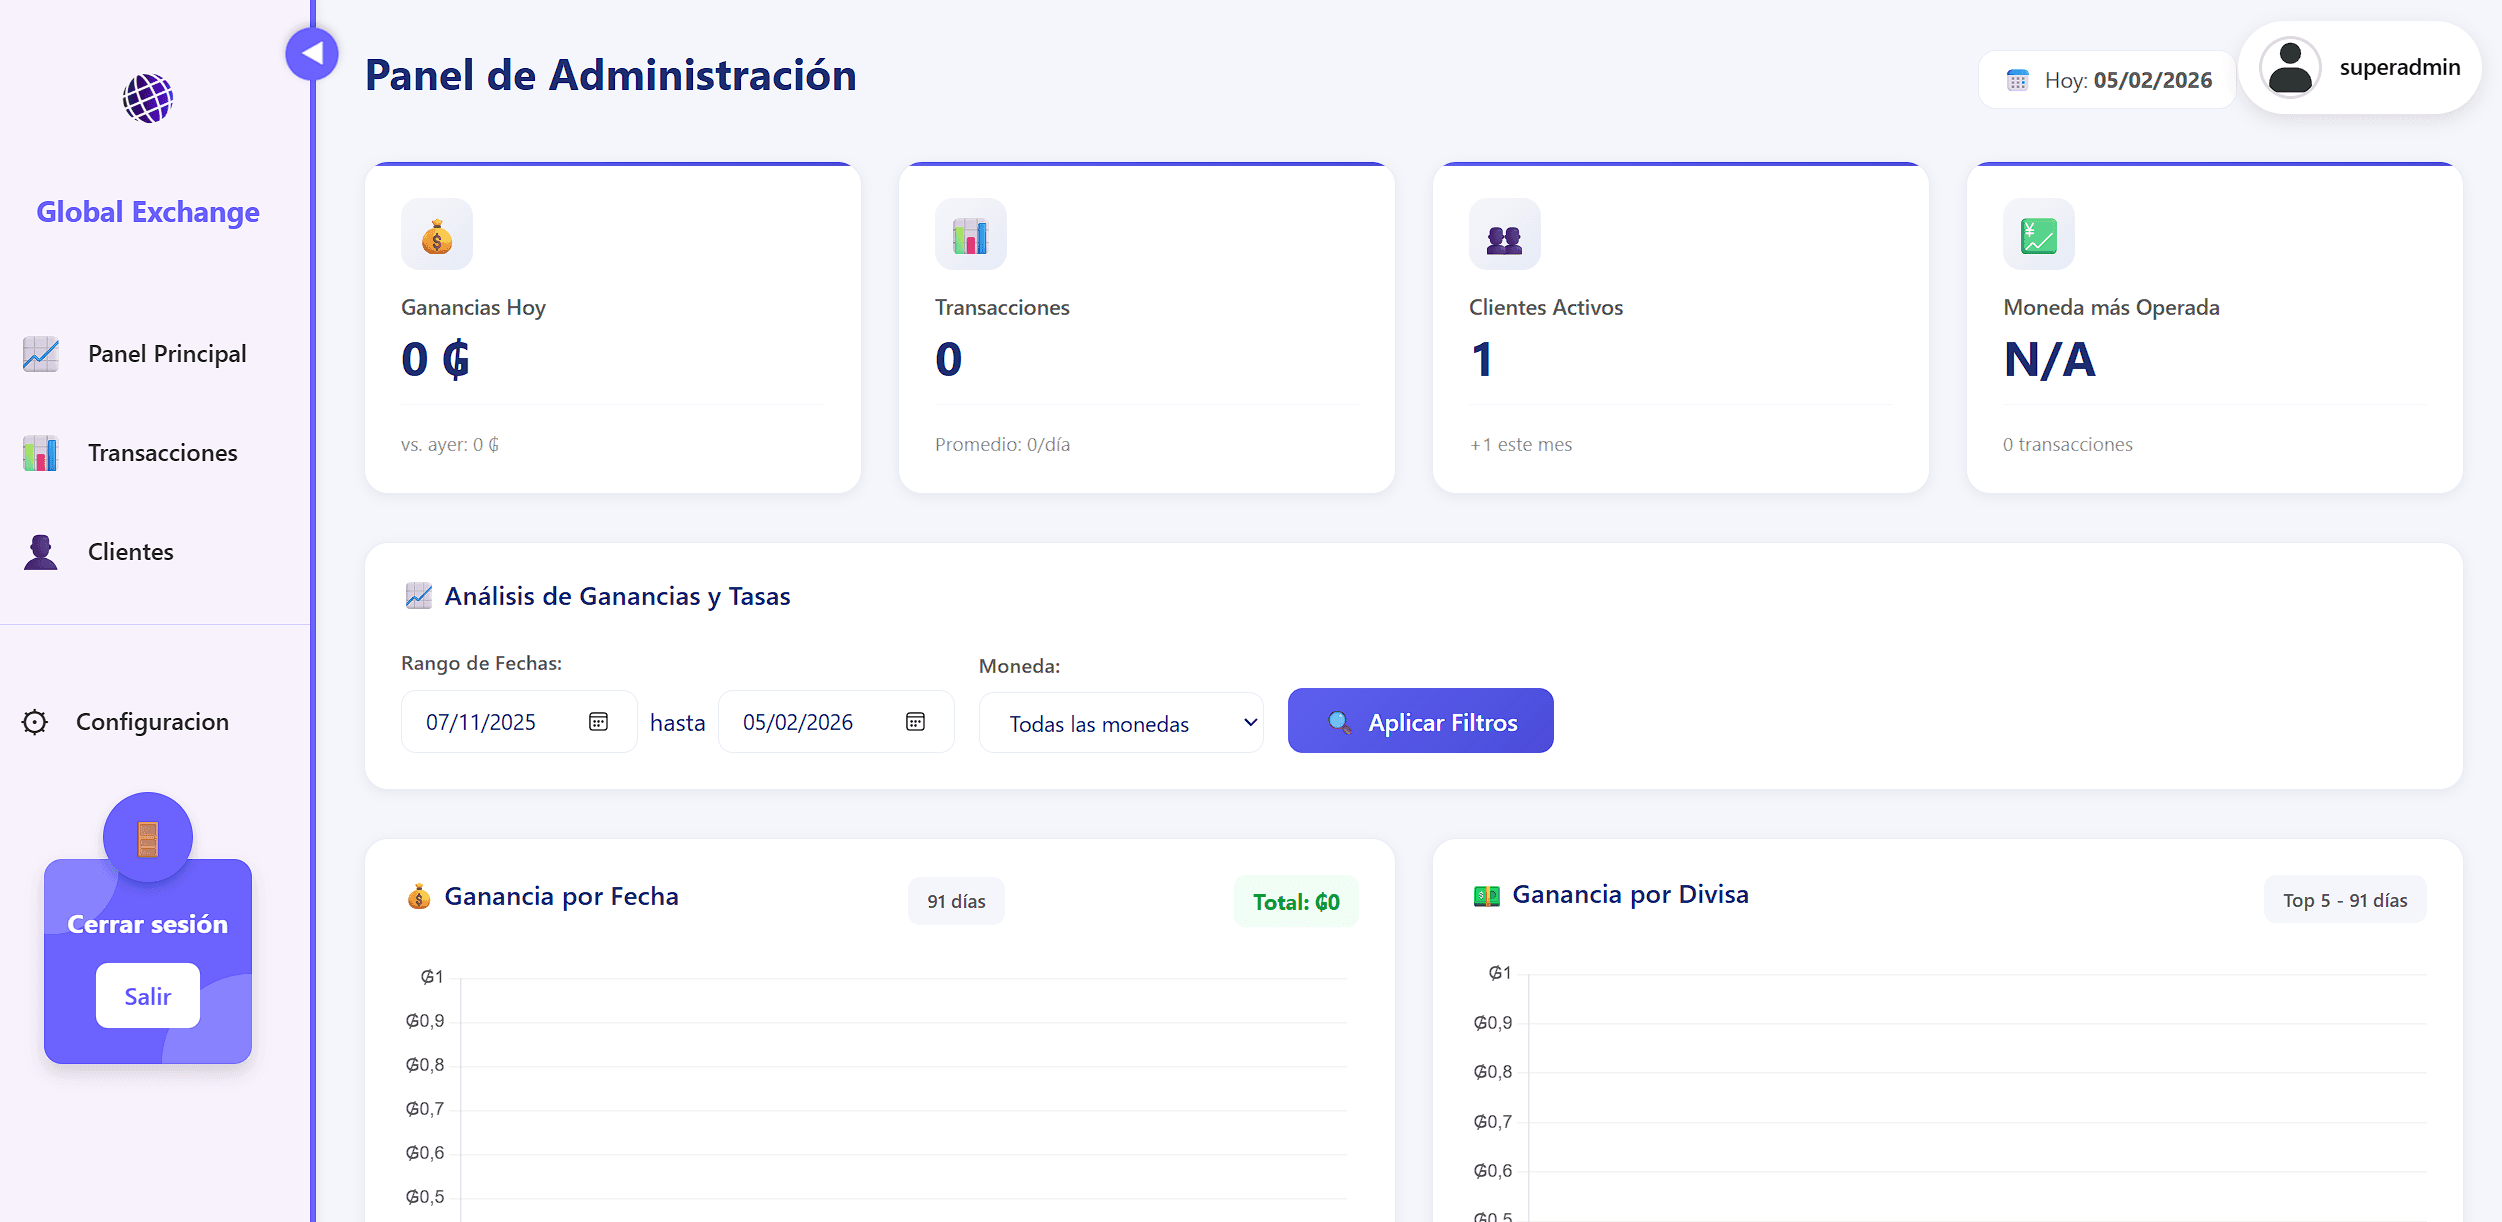Click the Ganancia por Divisa heading
The width and height of the screenshot is (2502, 1222).
click(1631, 895)
